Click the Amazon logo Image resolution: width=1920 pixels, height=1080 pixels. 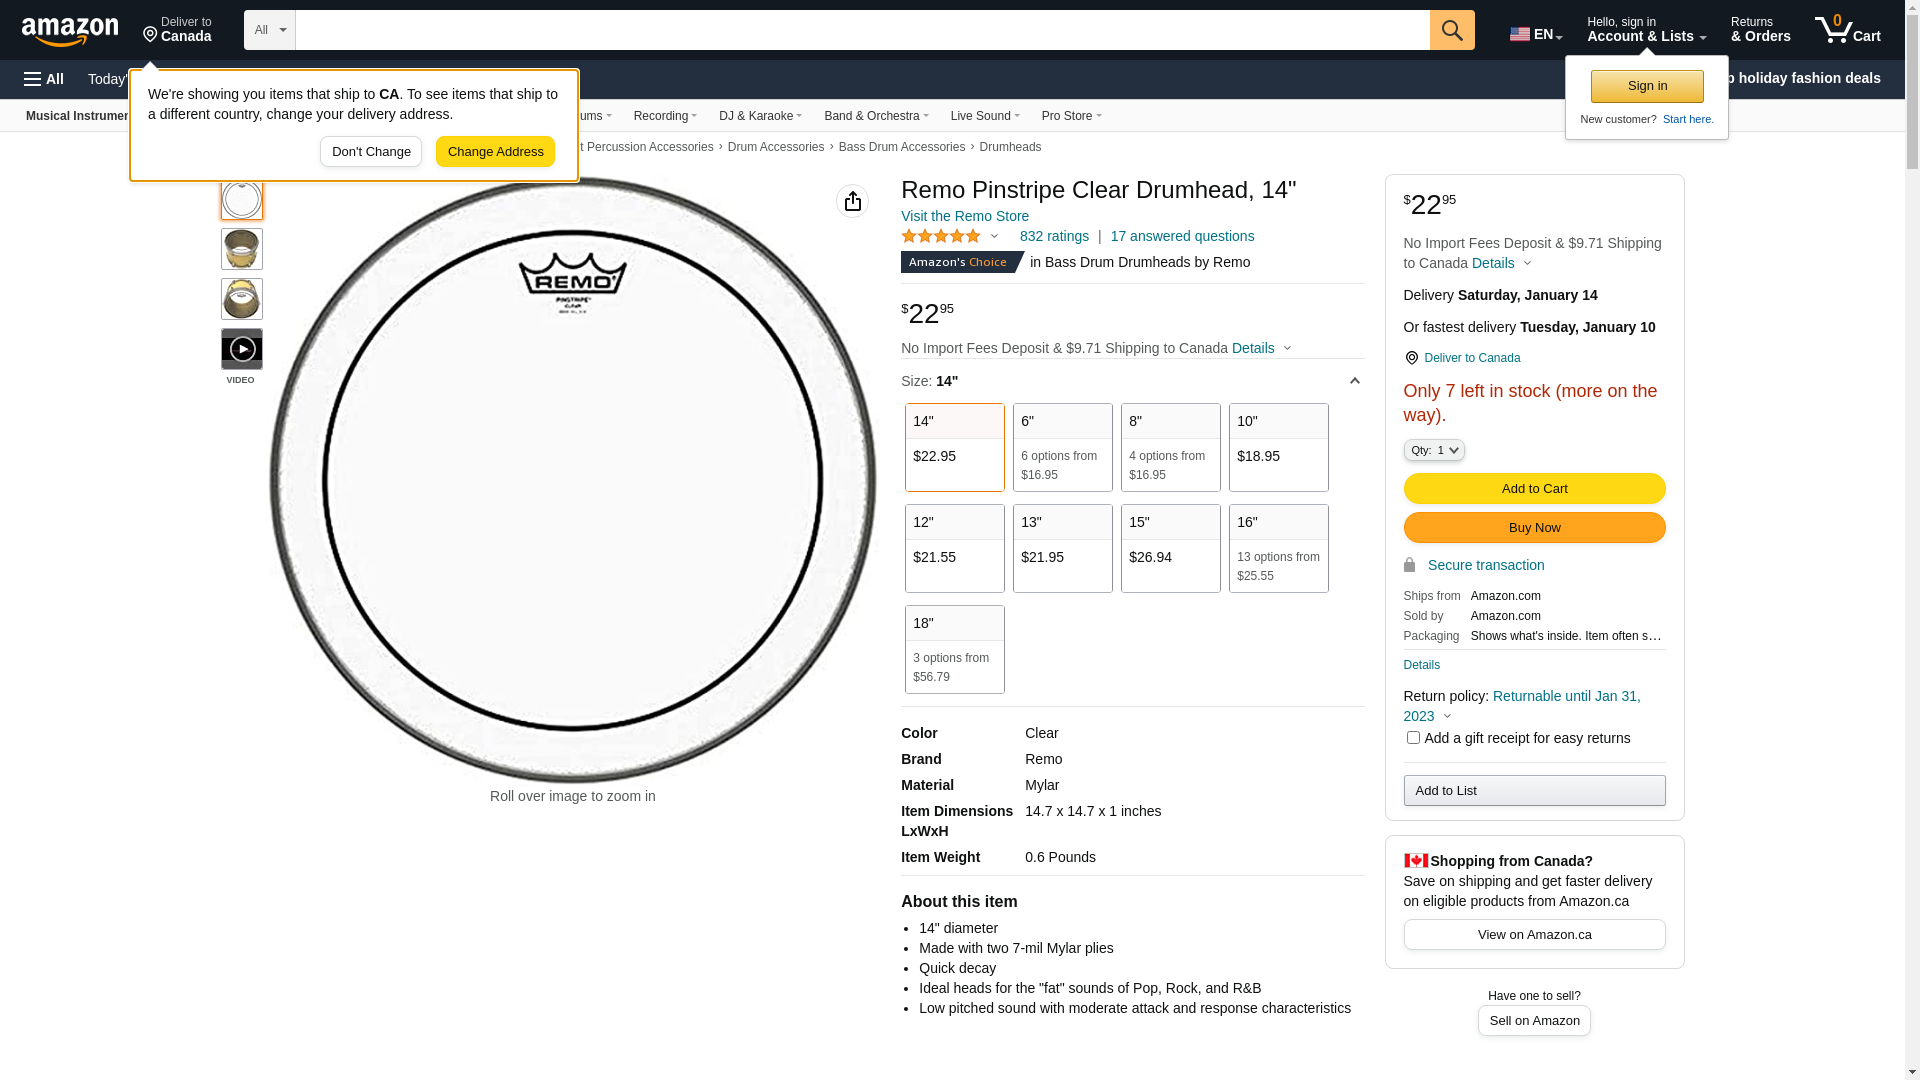[70, 32]
